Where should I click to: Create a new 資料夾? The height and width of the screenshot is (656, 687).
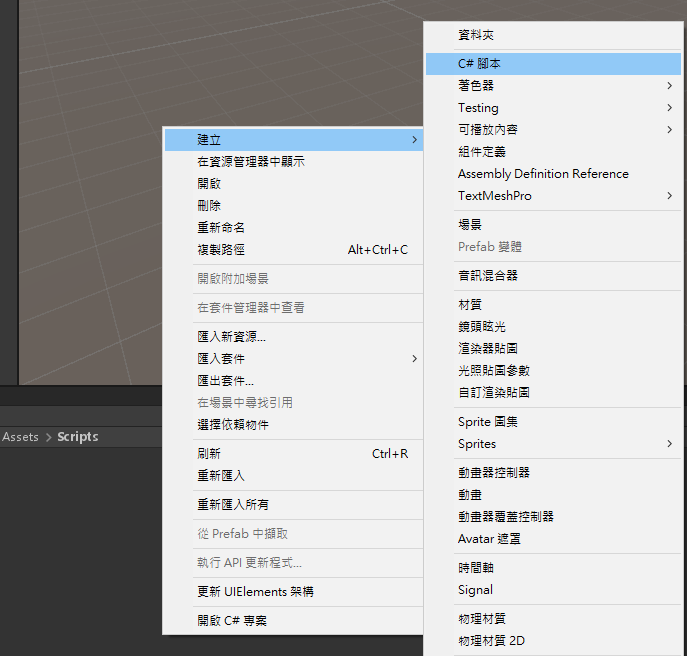pos(476,35)
